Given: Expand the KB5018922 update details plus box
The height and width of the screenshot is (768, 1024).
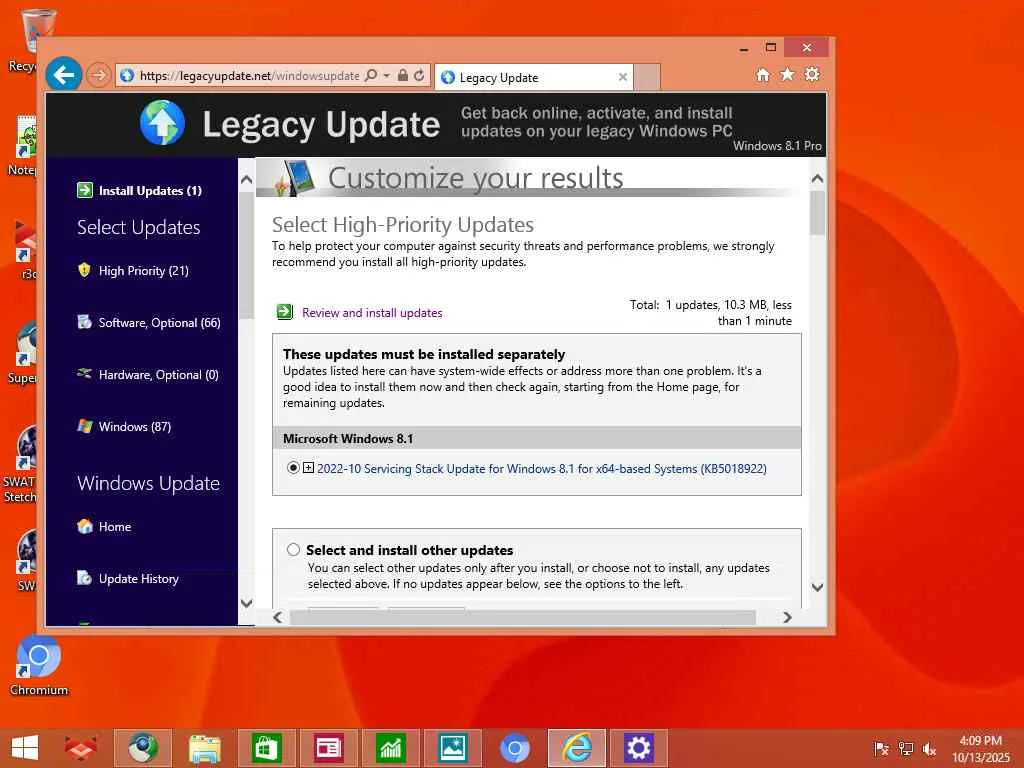Looking at the screenshot, I should click(x=308, y=468).
